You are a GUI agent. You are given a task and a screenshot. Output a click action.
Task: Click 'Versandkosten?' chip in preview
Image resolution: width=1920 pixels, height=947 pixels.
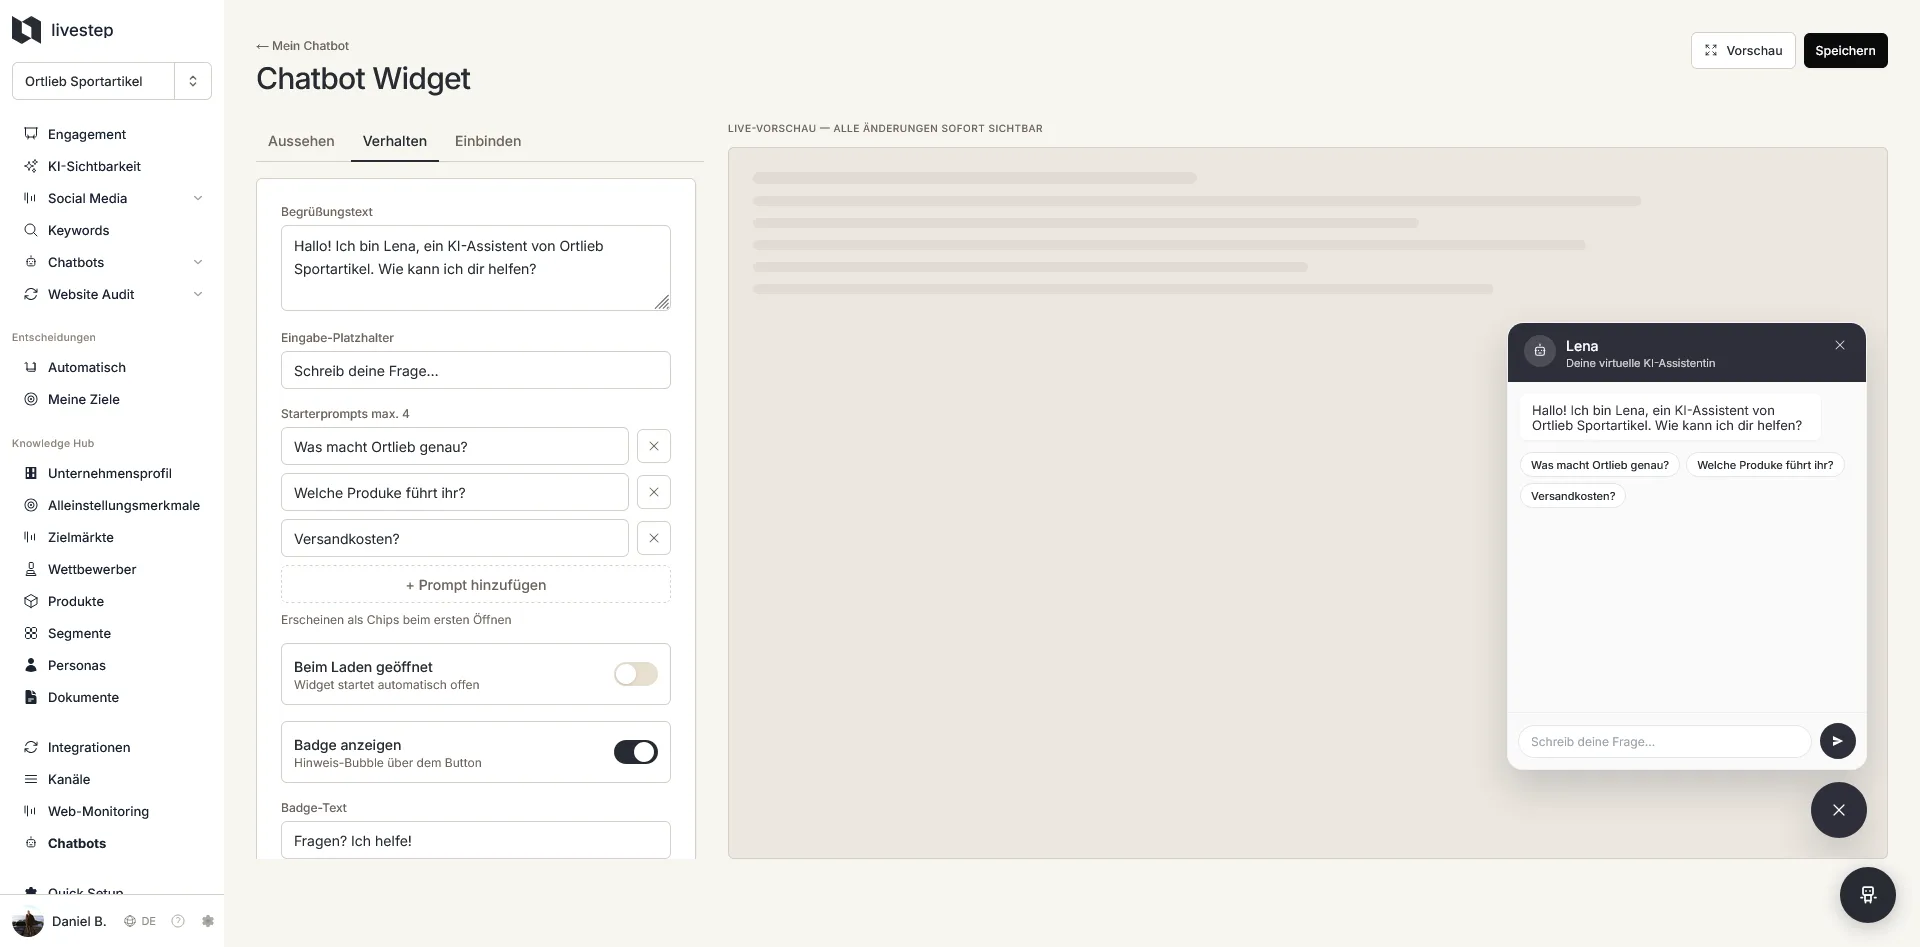click(x=1573, y=496)
